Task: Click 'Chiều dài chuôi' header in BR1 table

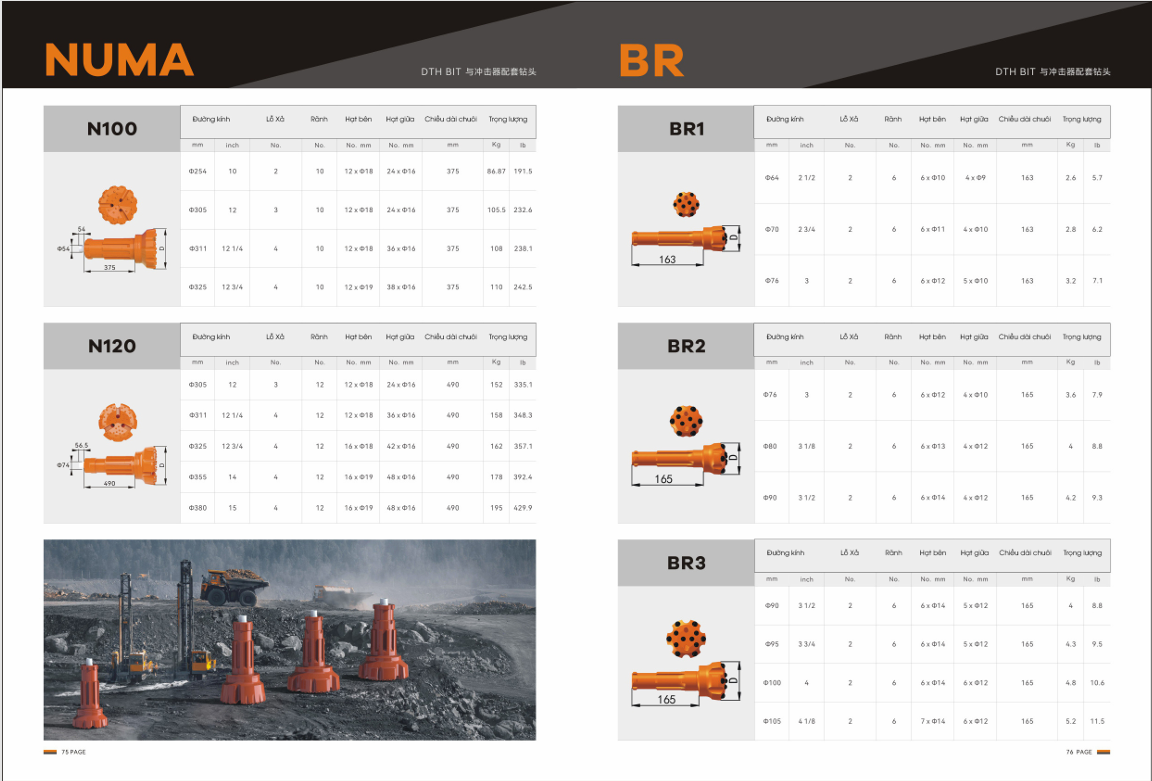Action: [1024, 119]
